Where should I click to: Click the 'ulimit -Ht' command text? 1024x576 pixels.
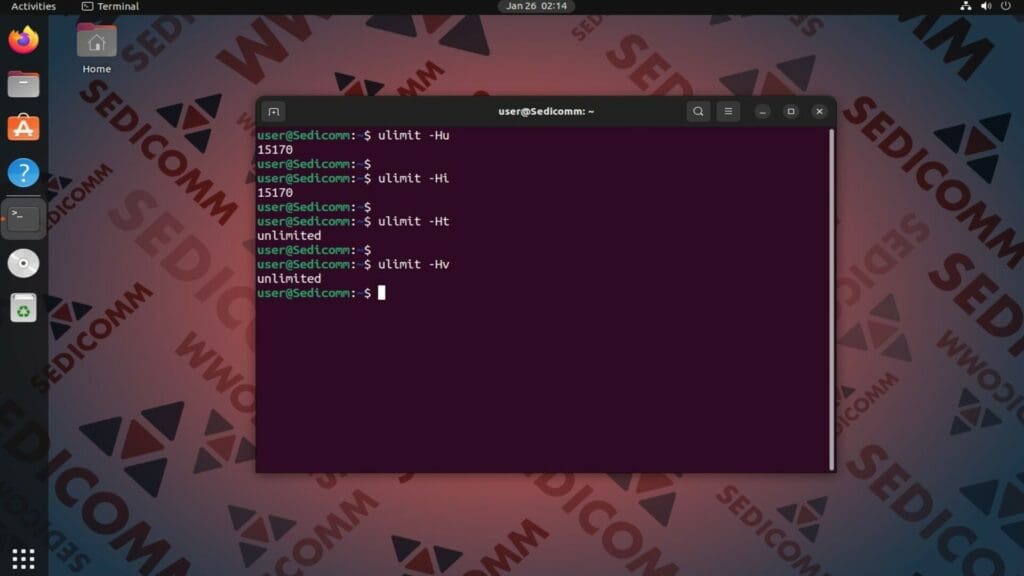point(413,221)
